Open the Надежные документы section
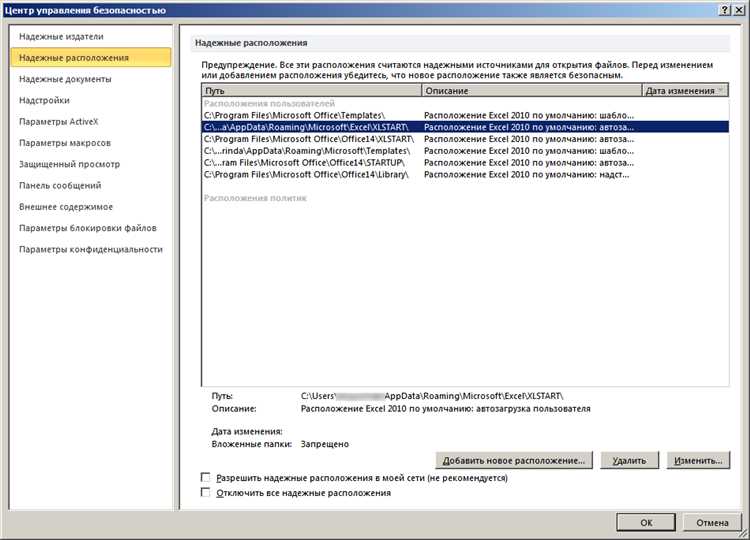 (x=90, y=79)
